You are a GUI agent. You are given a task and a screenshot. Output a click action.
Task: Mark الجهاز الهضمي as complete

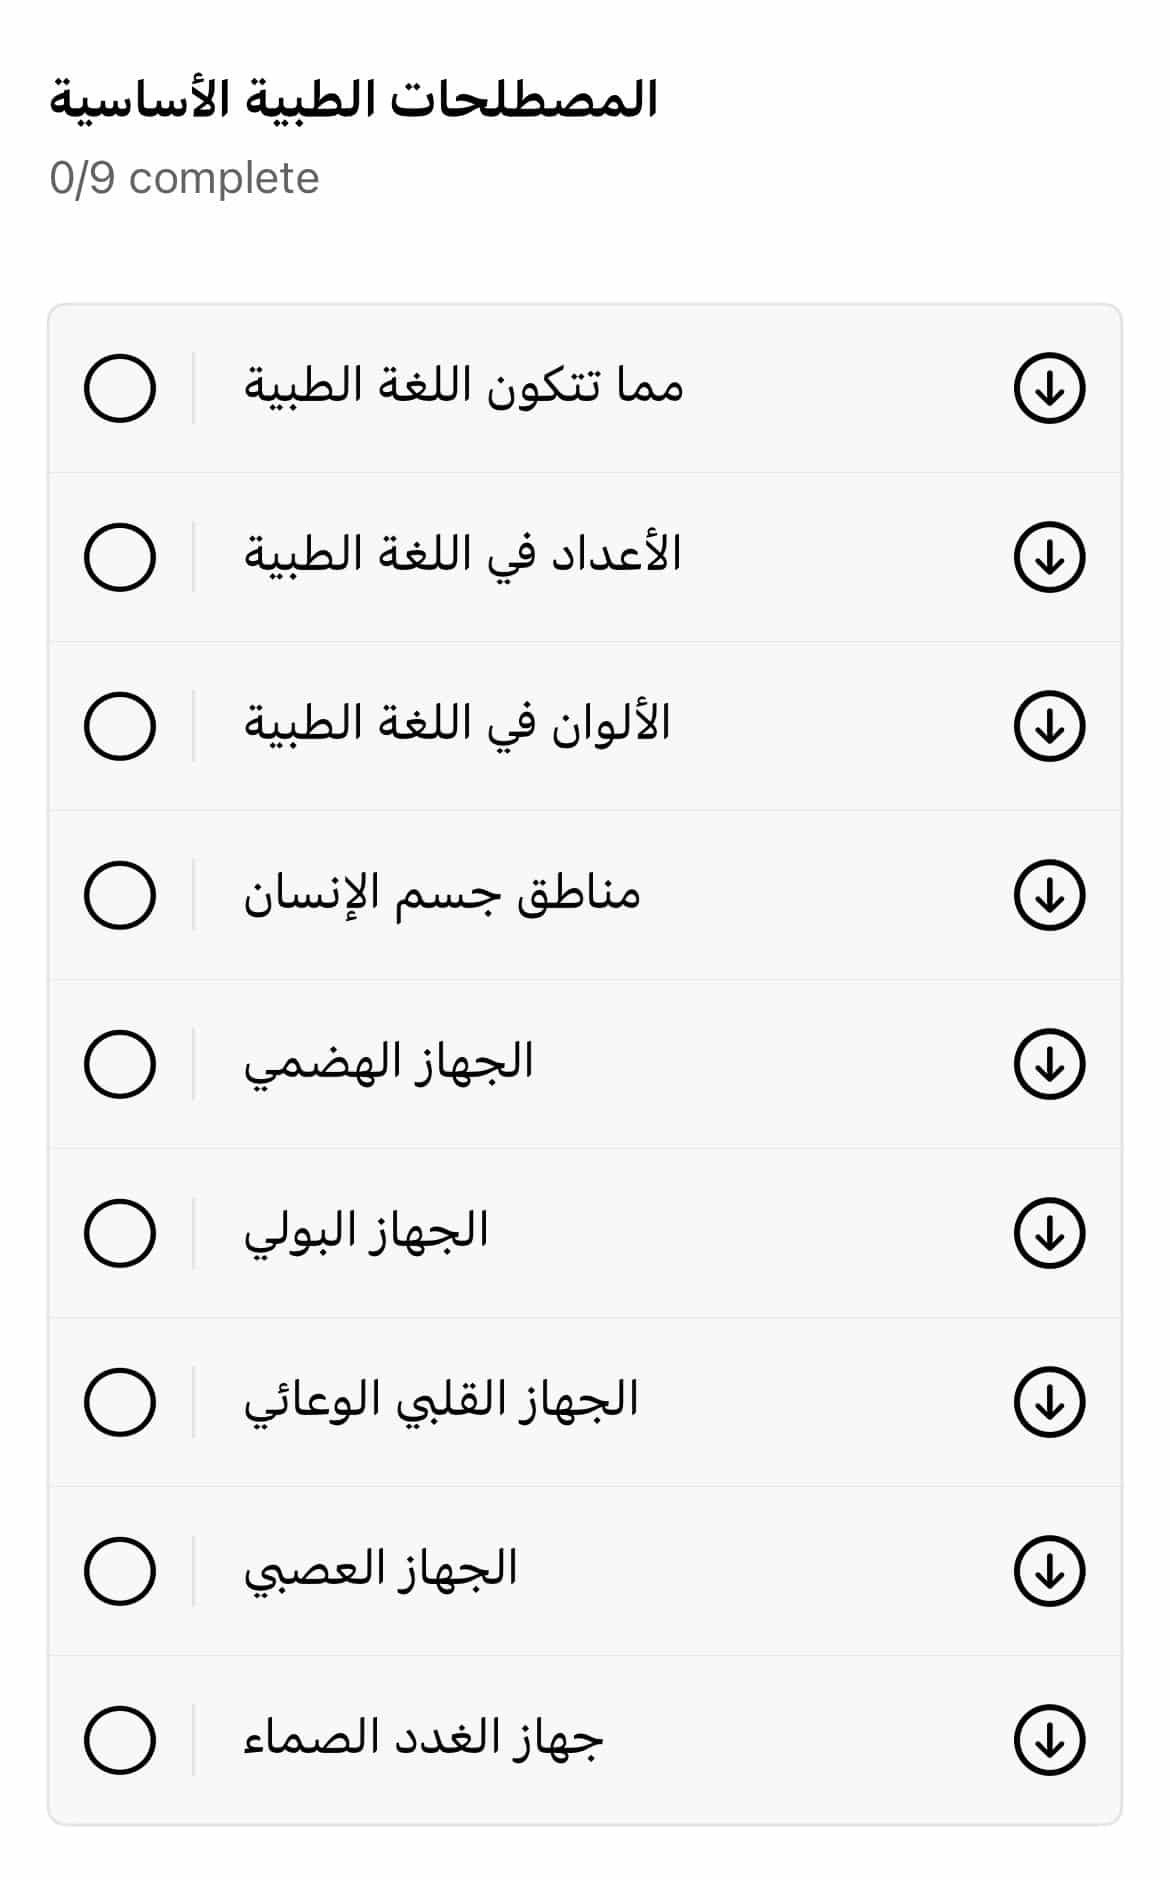120,1064
